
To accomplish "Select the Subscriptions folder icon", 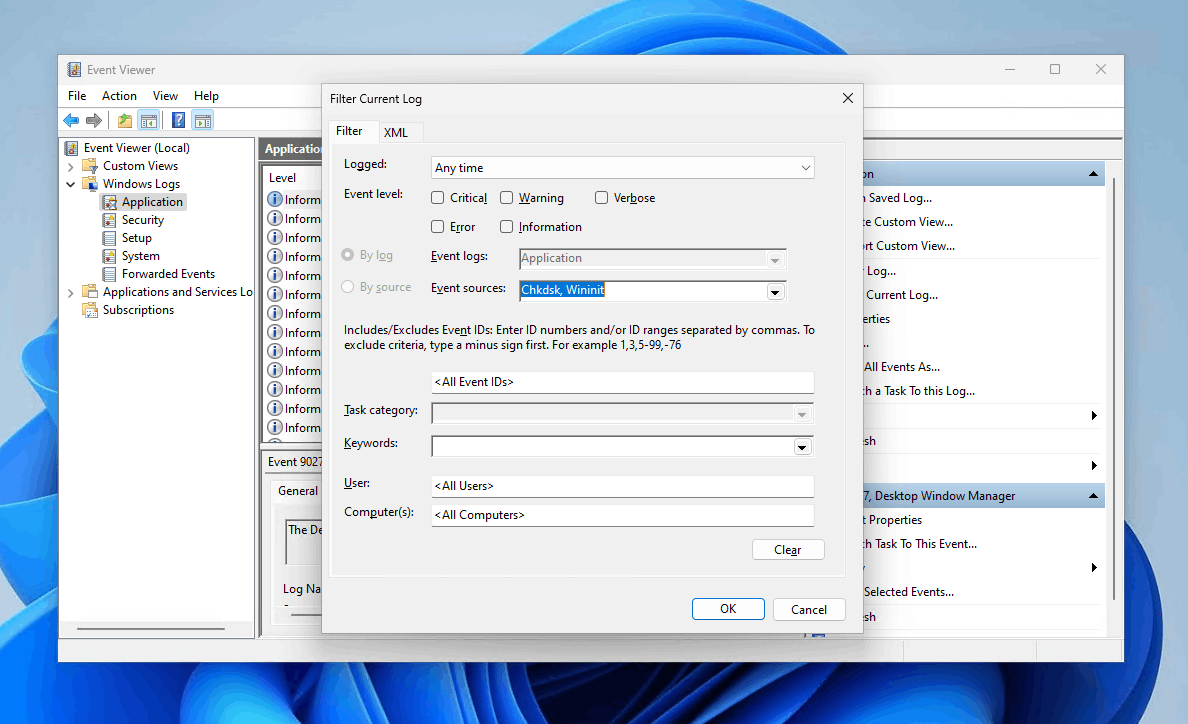I will click(x=92, y=310).
